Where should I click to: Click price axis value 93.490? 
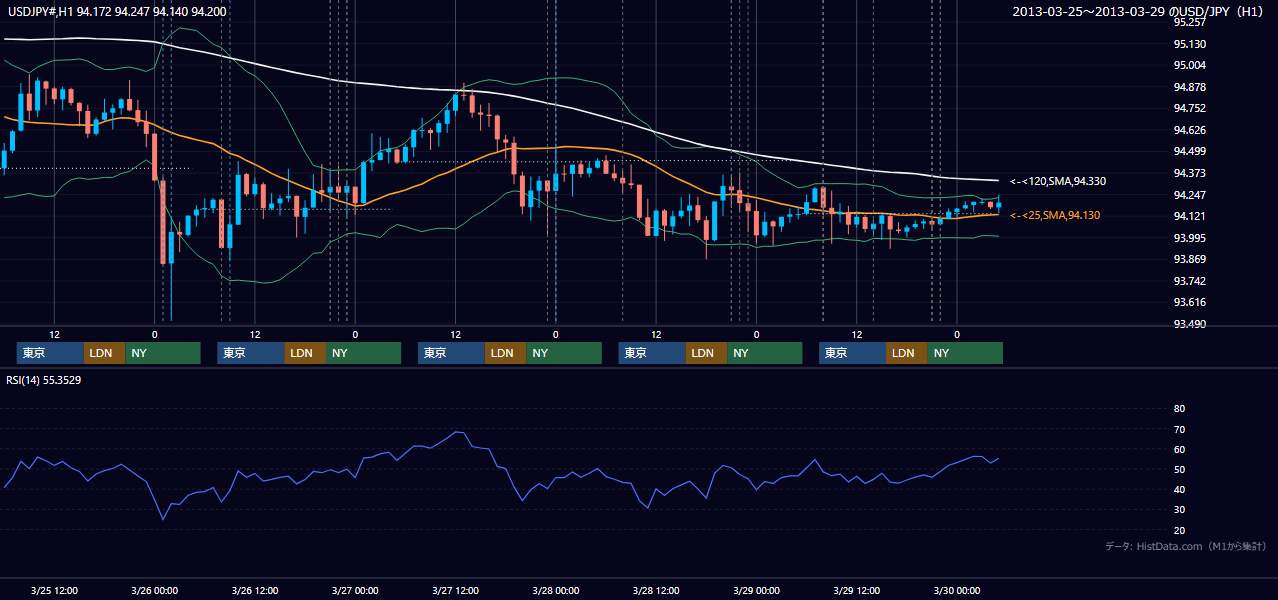point(1189,324)
